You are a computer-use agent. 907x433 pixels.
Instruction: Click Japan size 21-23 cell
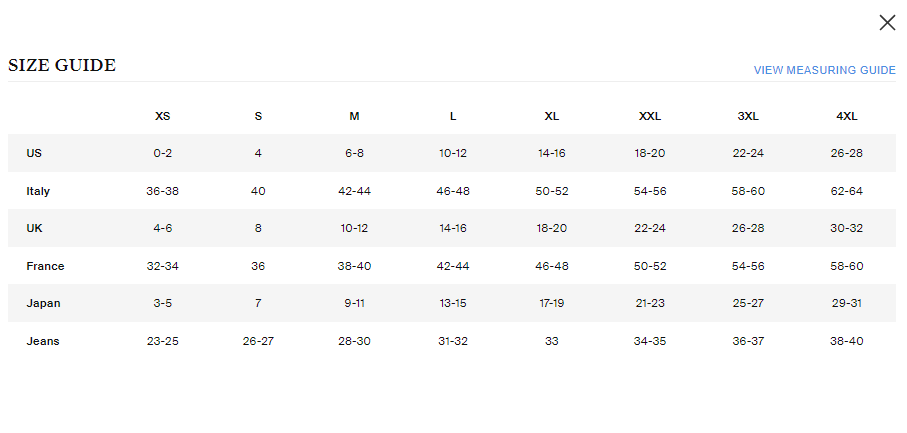pos(650,303)
